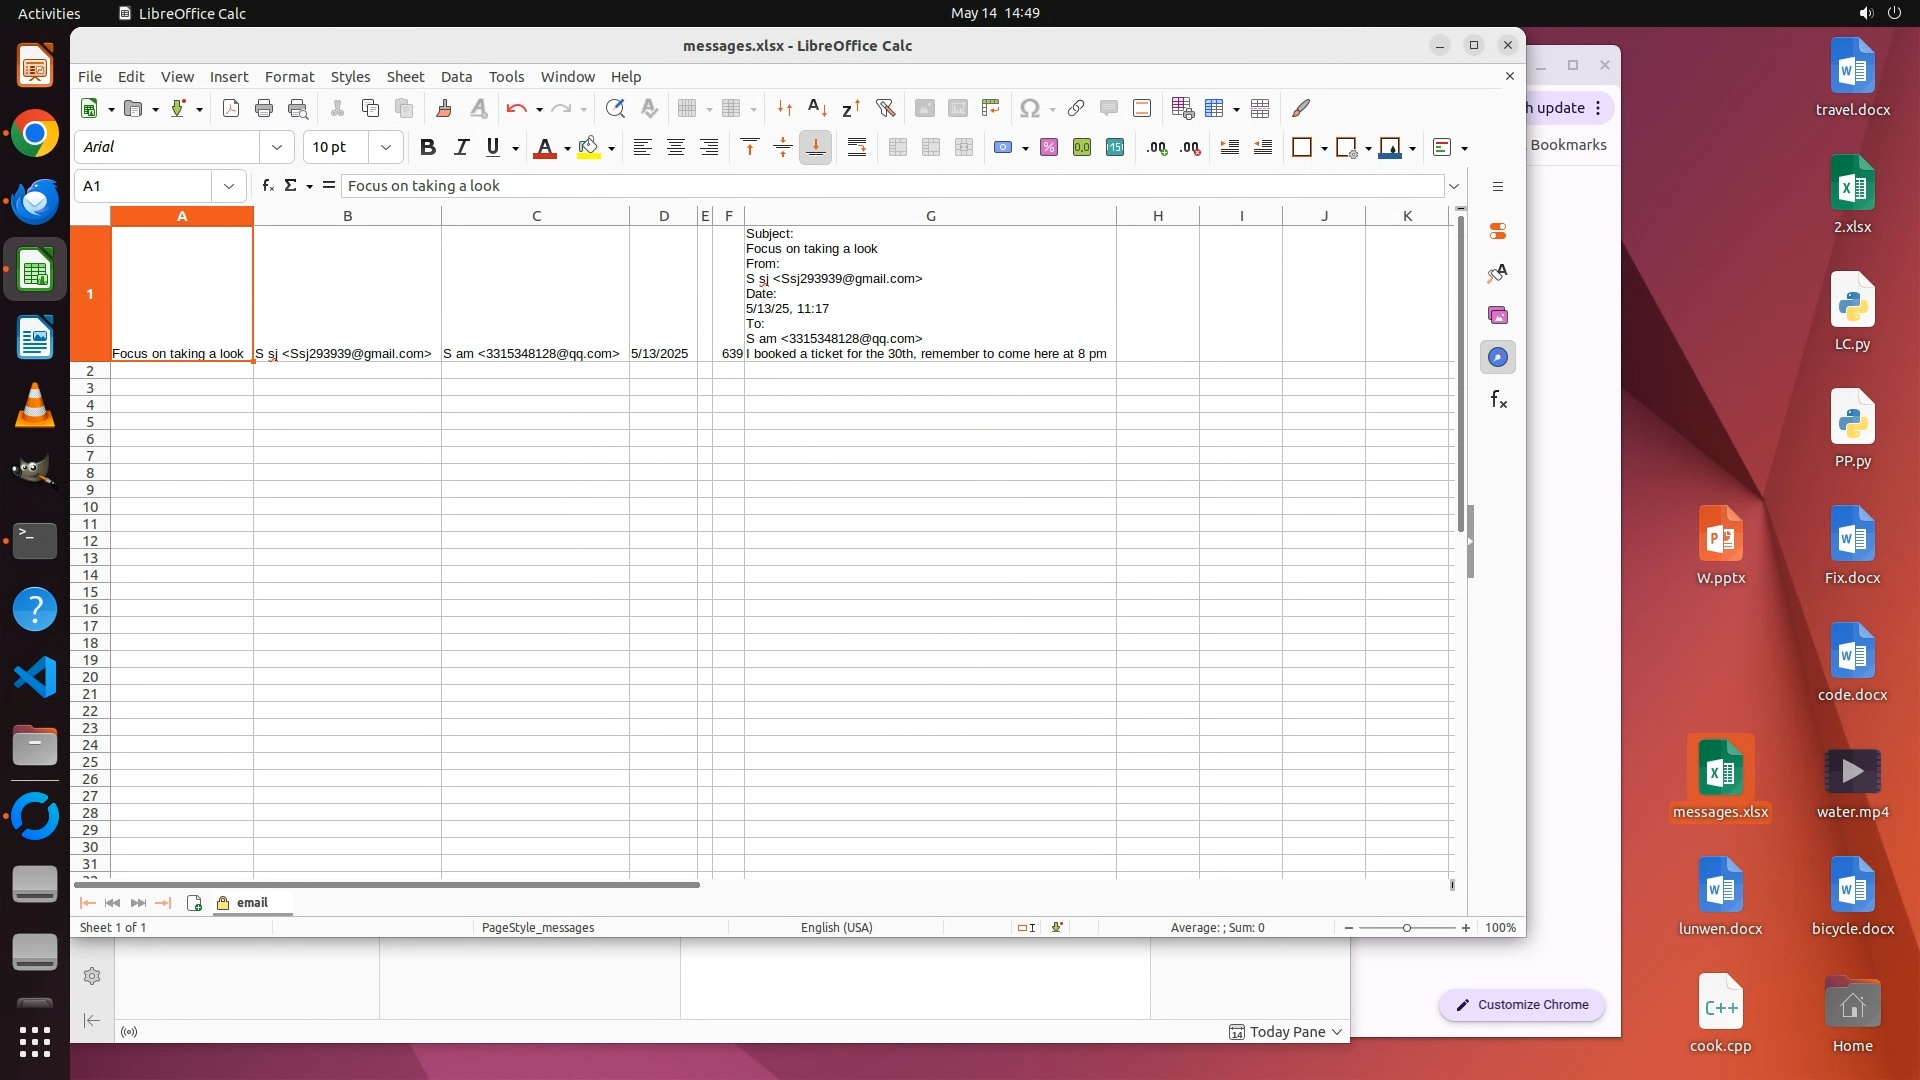Viewport: 1920px width, 1080px height.
Task: Select the email sheet tab
Action: coord(252,902)
